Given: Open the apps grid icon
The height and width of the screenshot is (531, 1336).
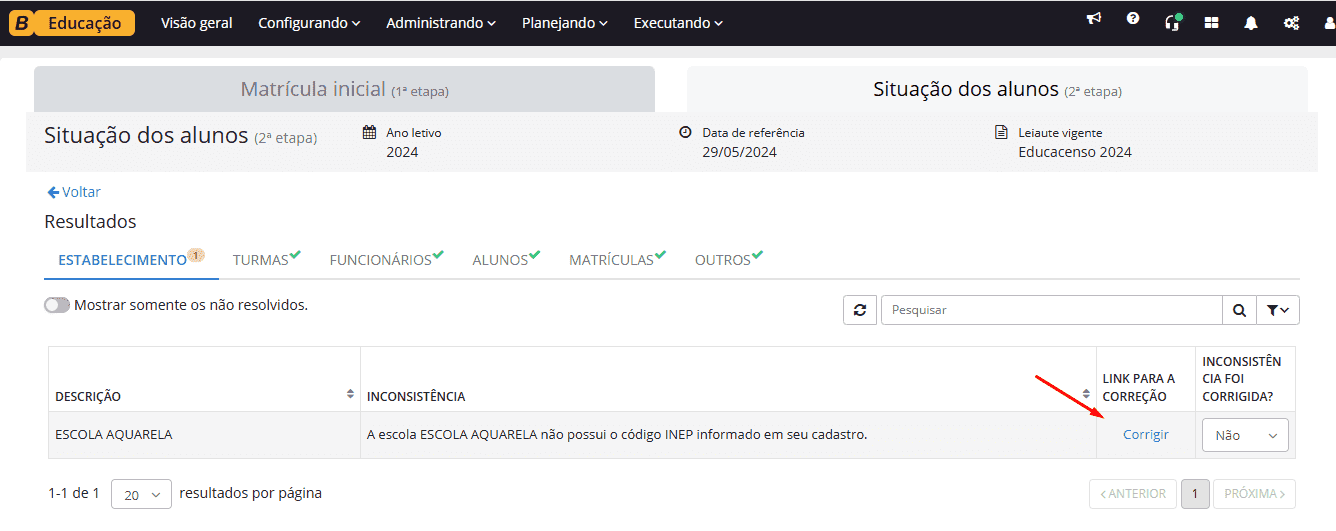Looking at the screenshot, I should 1211,23.
